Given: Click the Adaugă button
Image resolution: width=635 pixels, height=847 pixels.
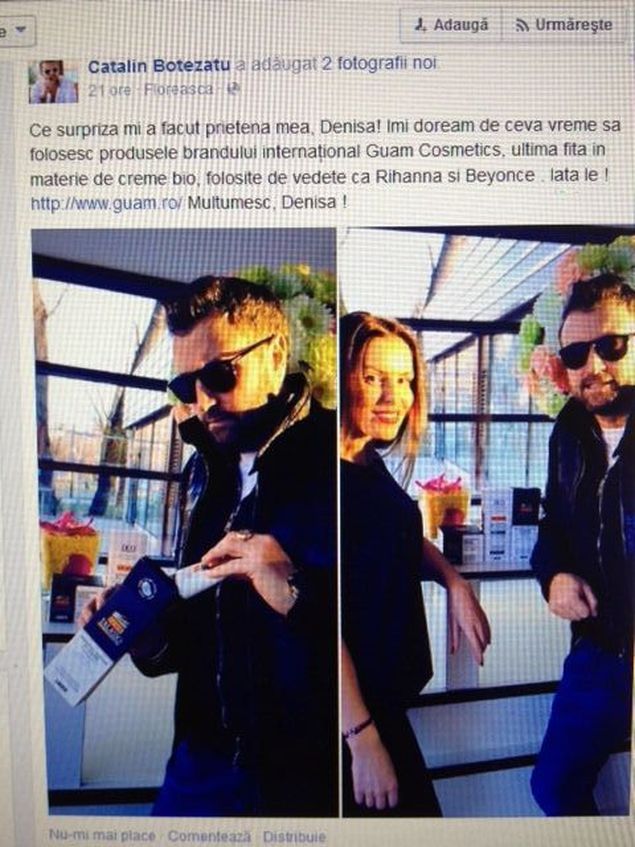Looking at the screenshot, I should (450, 25).
